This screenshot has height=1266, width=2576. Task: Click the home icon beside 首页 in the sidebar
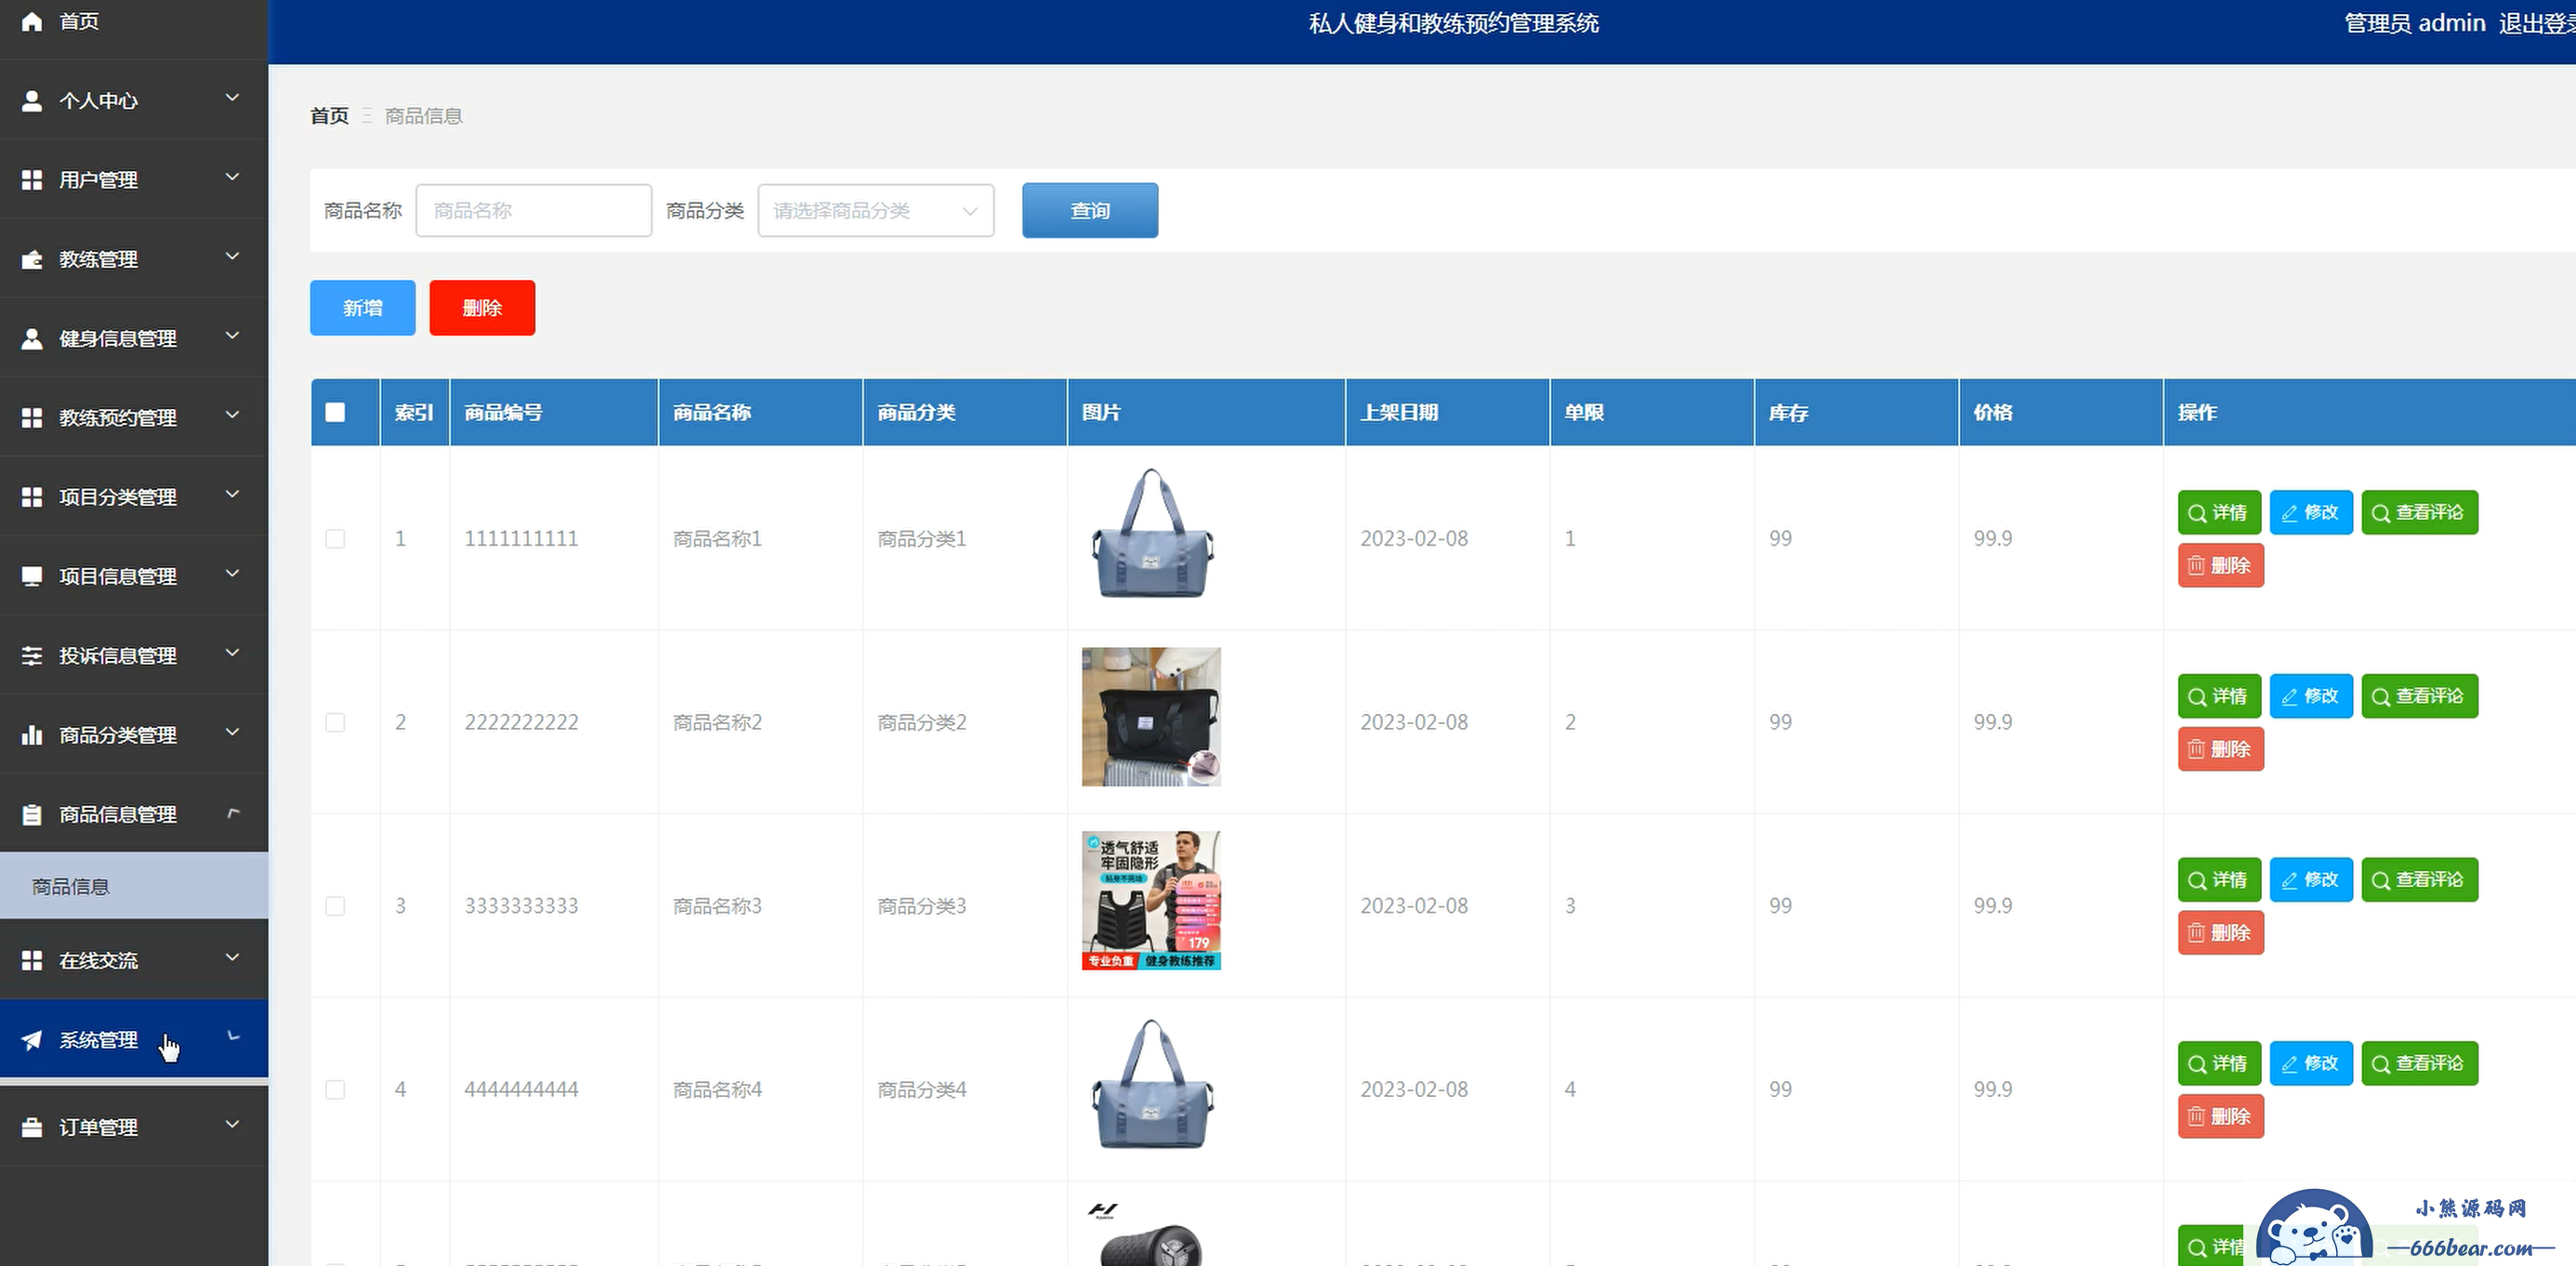click(32, 21)
